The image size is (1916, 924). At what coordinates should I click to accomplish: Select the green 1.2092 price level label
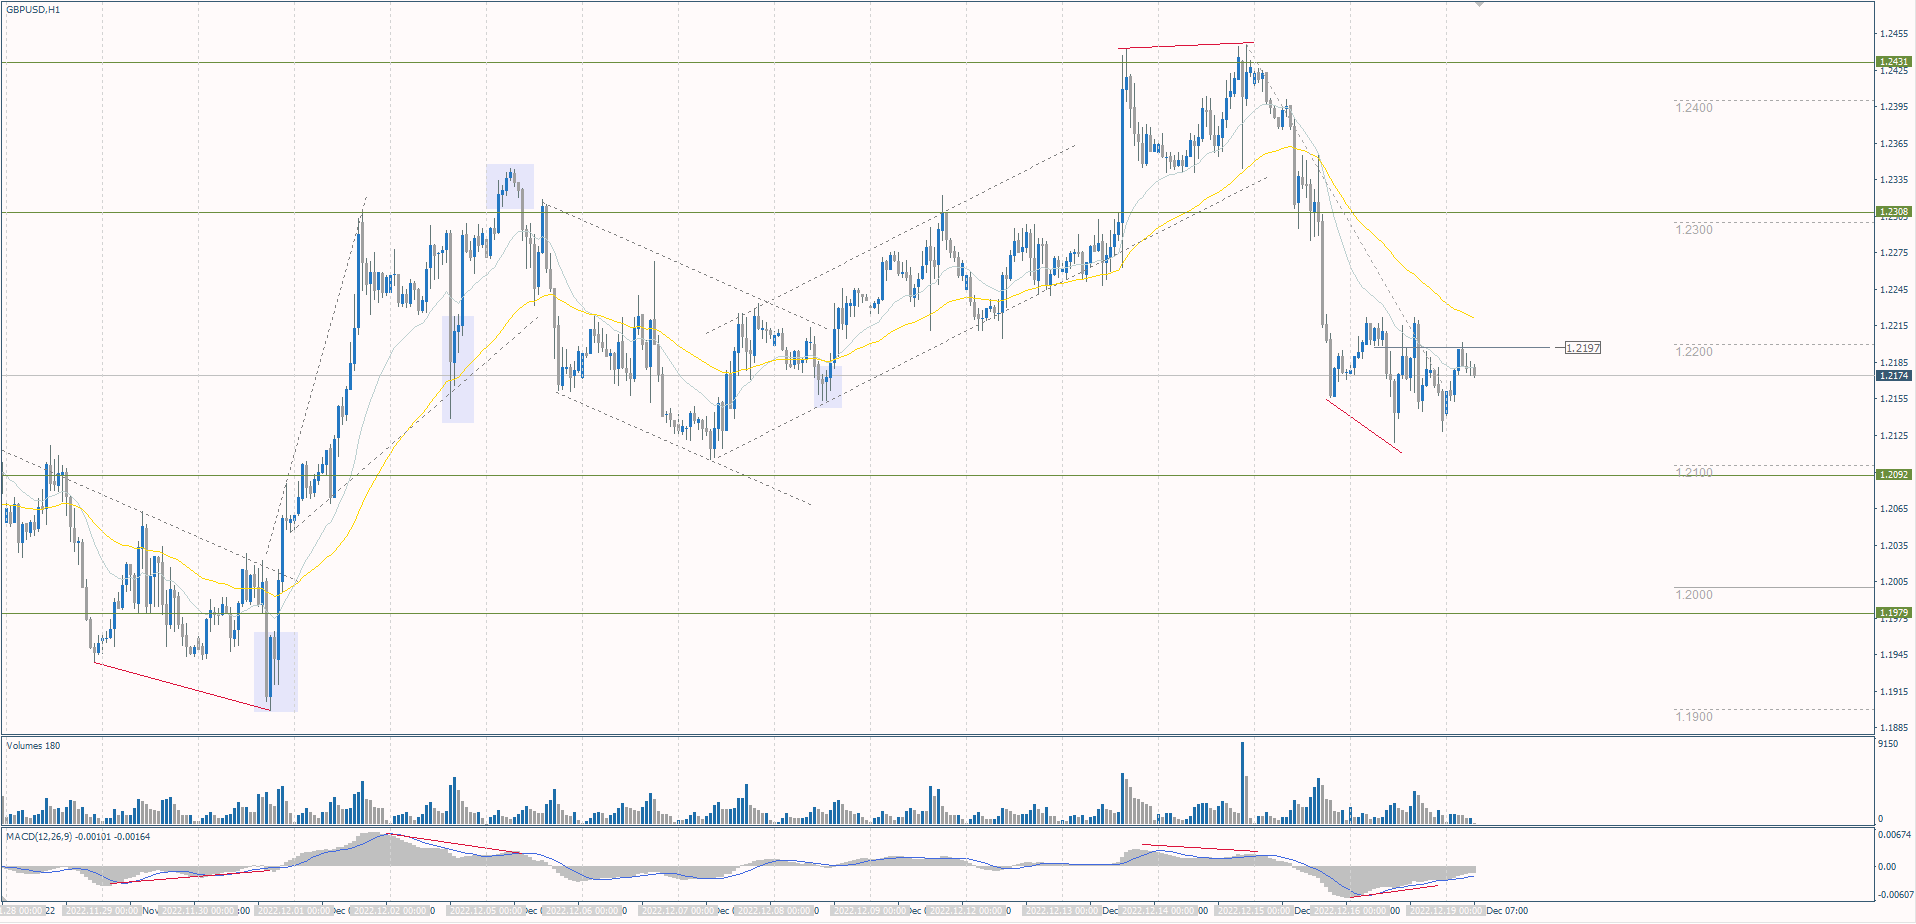[x=1894, y=475]
